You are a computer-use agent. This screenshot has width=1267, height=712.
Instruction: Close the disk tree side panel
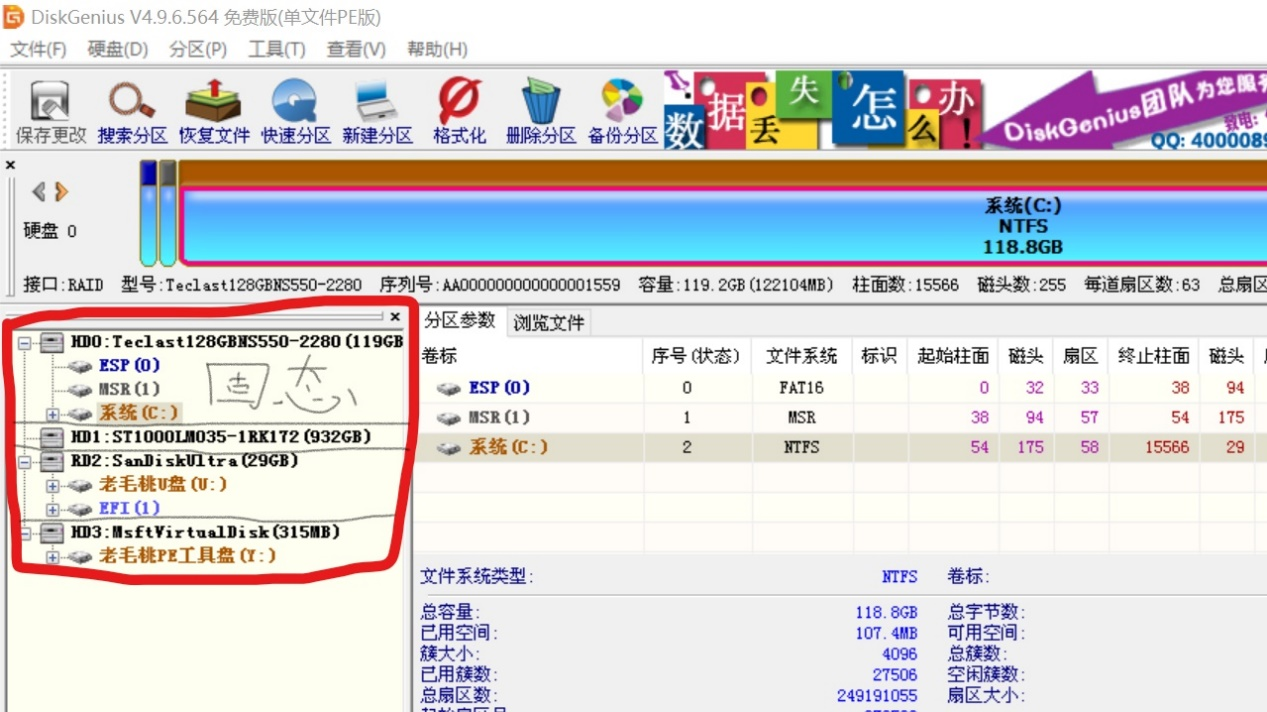pos(395,317)
